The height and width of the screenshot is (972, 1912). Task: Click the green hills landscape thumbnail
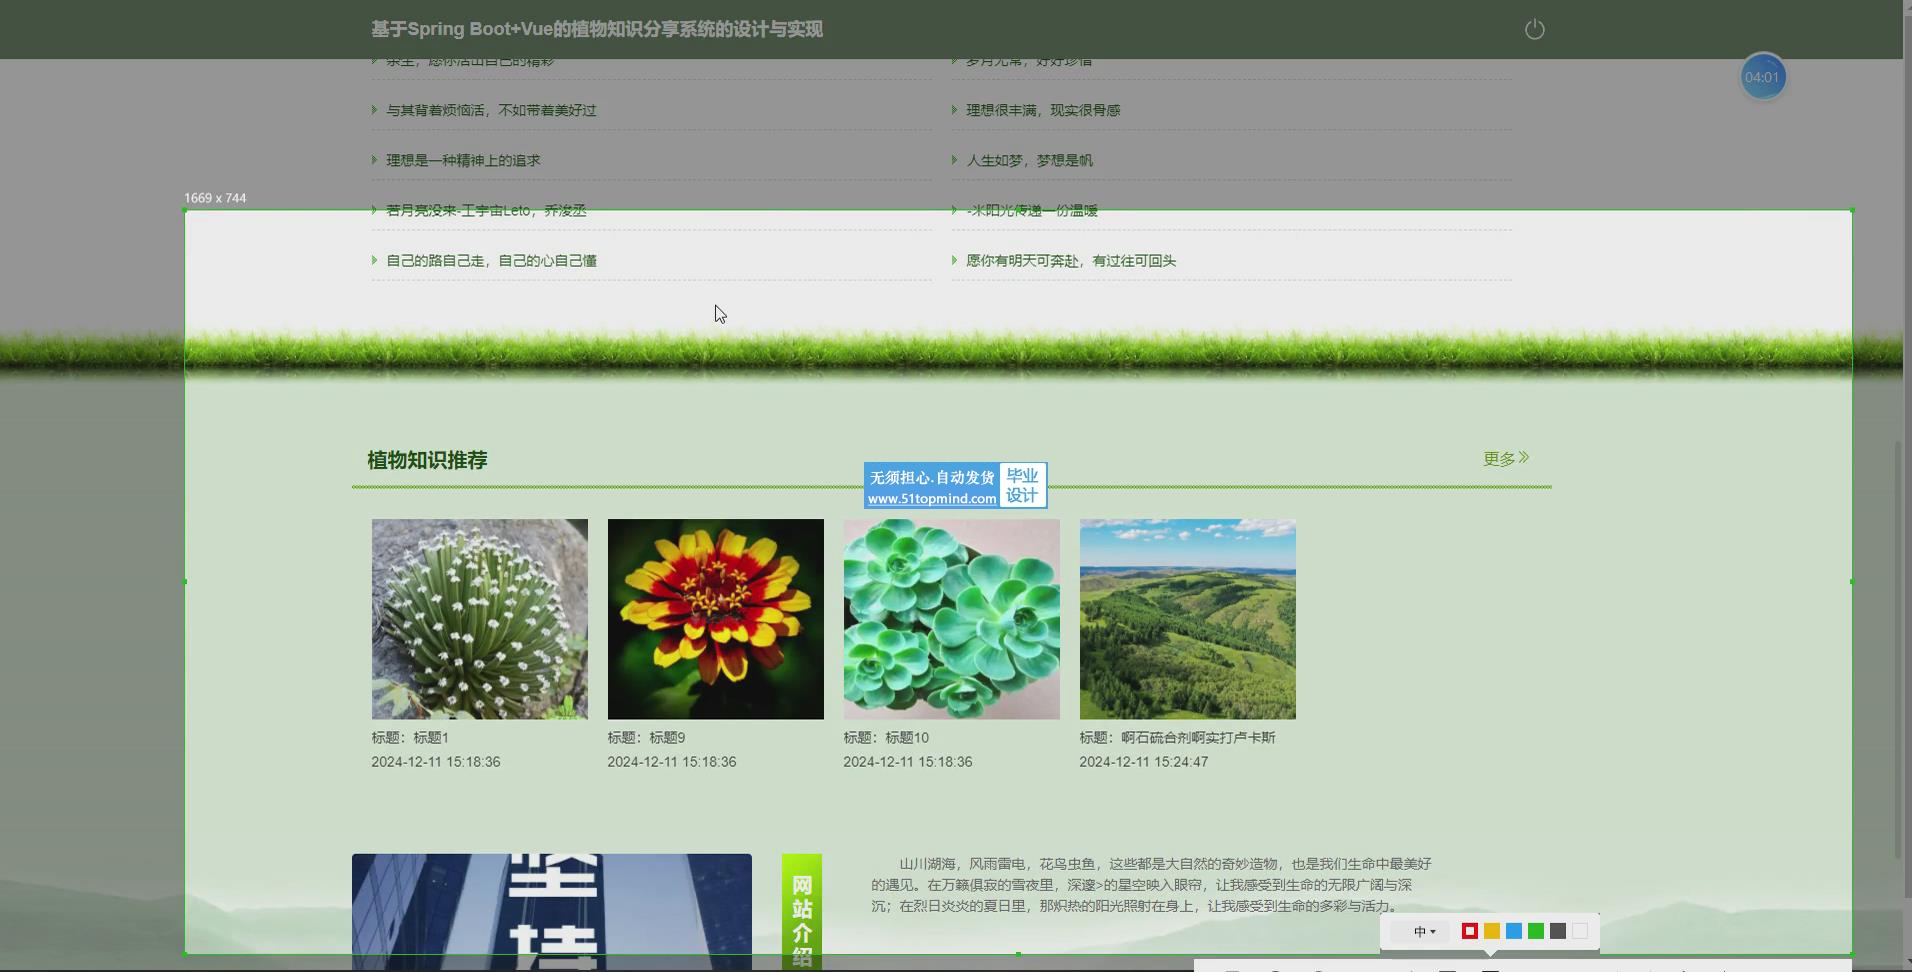point(1187,619)
